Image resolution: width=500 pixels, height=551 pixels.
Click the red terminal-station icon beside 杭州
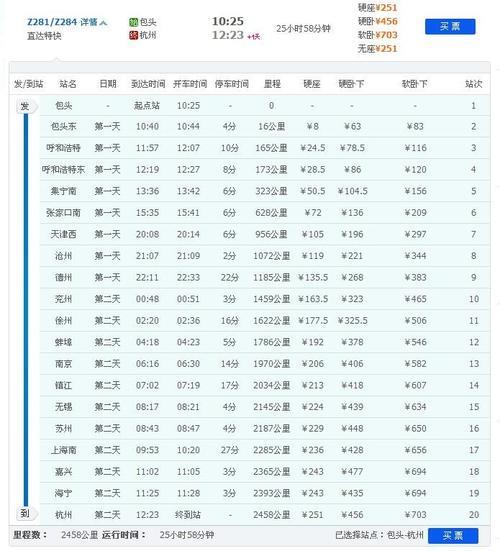click(133, 35)
